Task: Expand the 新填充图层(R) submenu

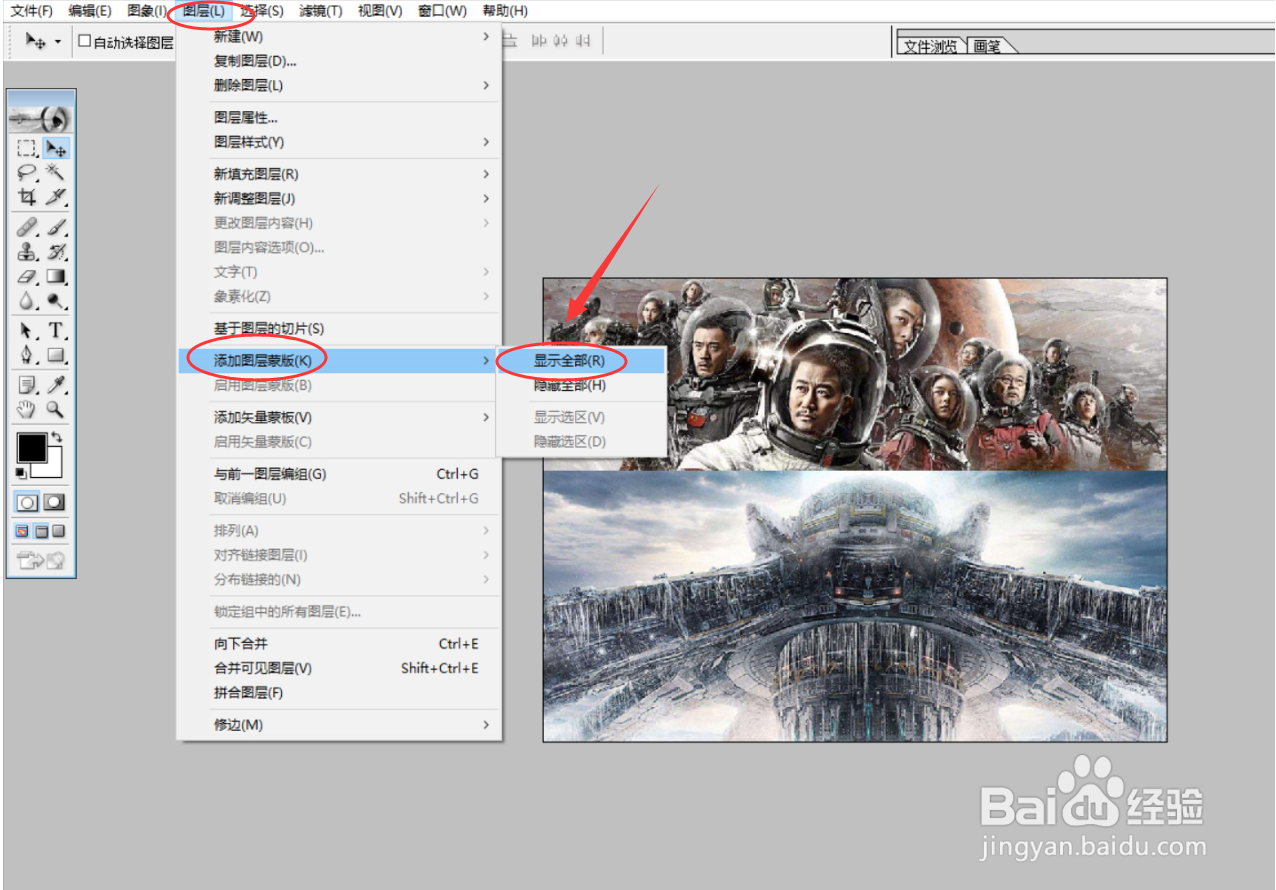Action: point(339,174)
